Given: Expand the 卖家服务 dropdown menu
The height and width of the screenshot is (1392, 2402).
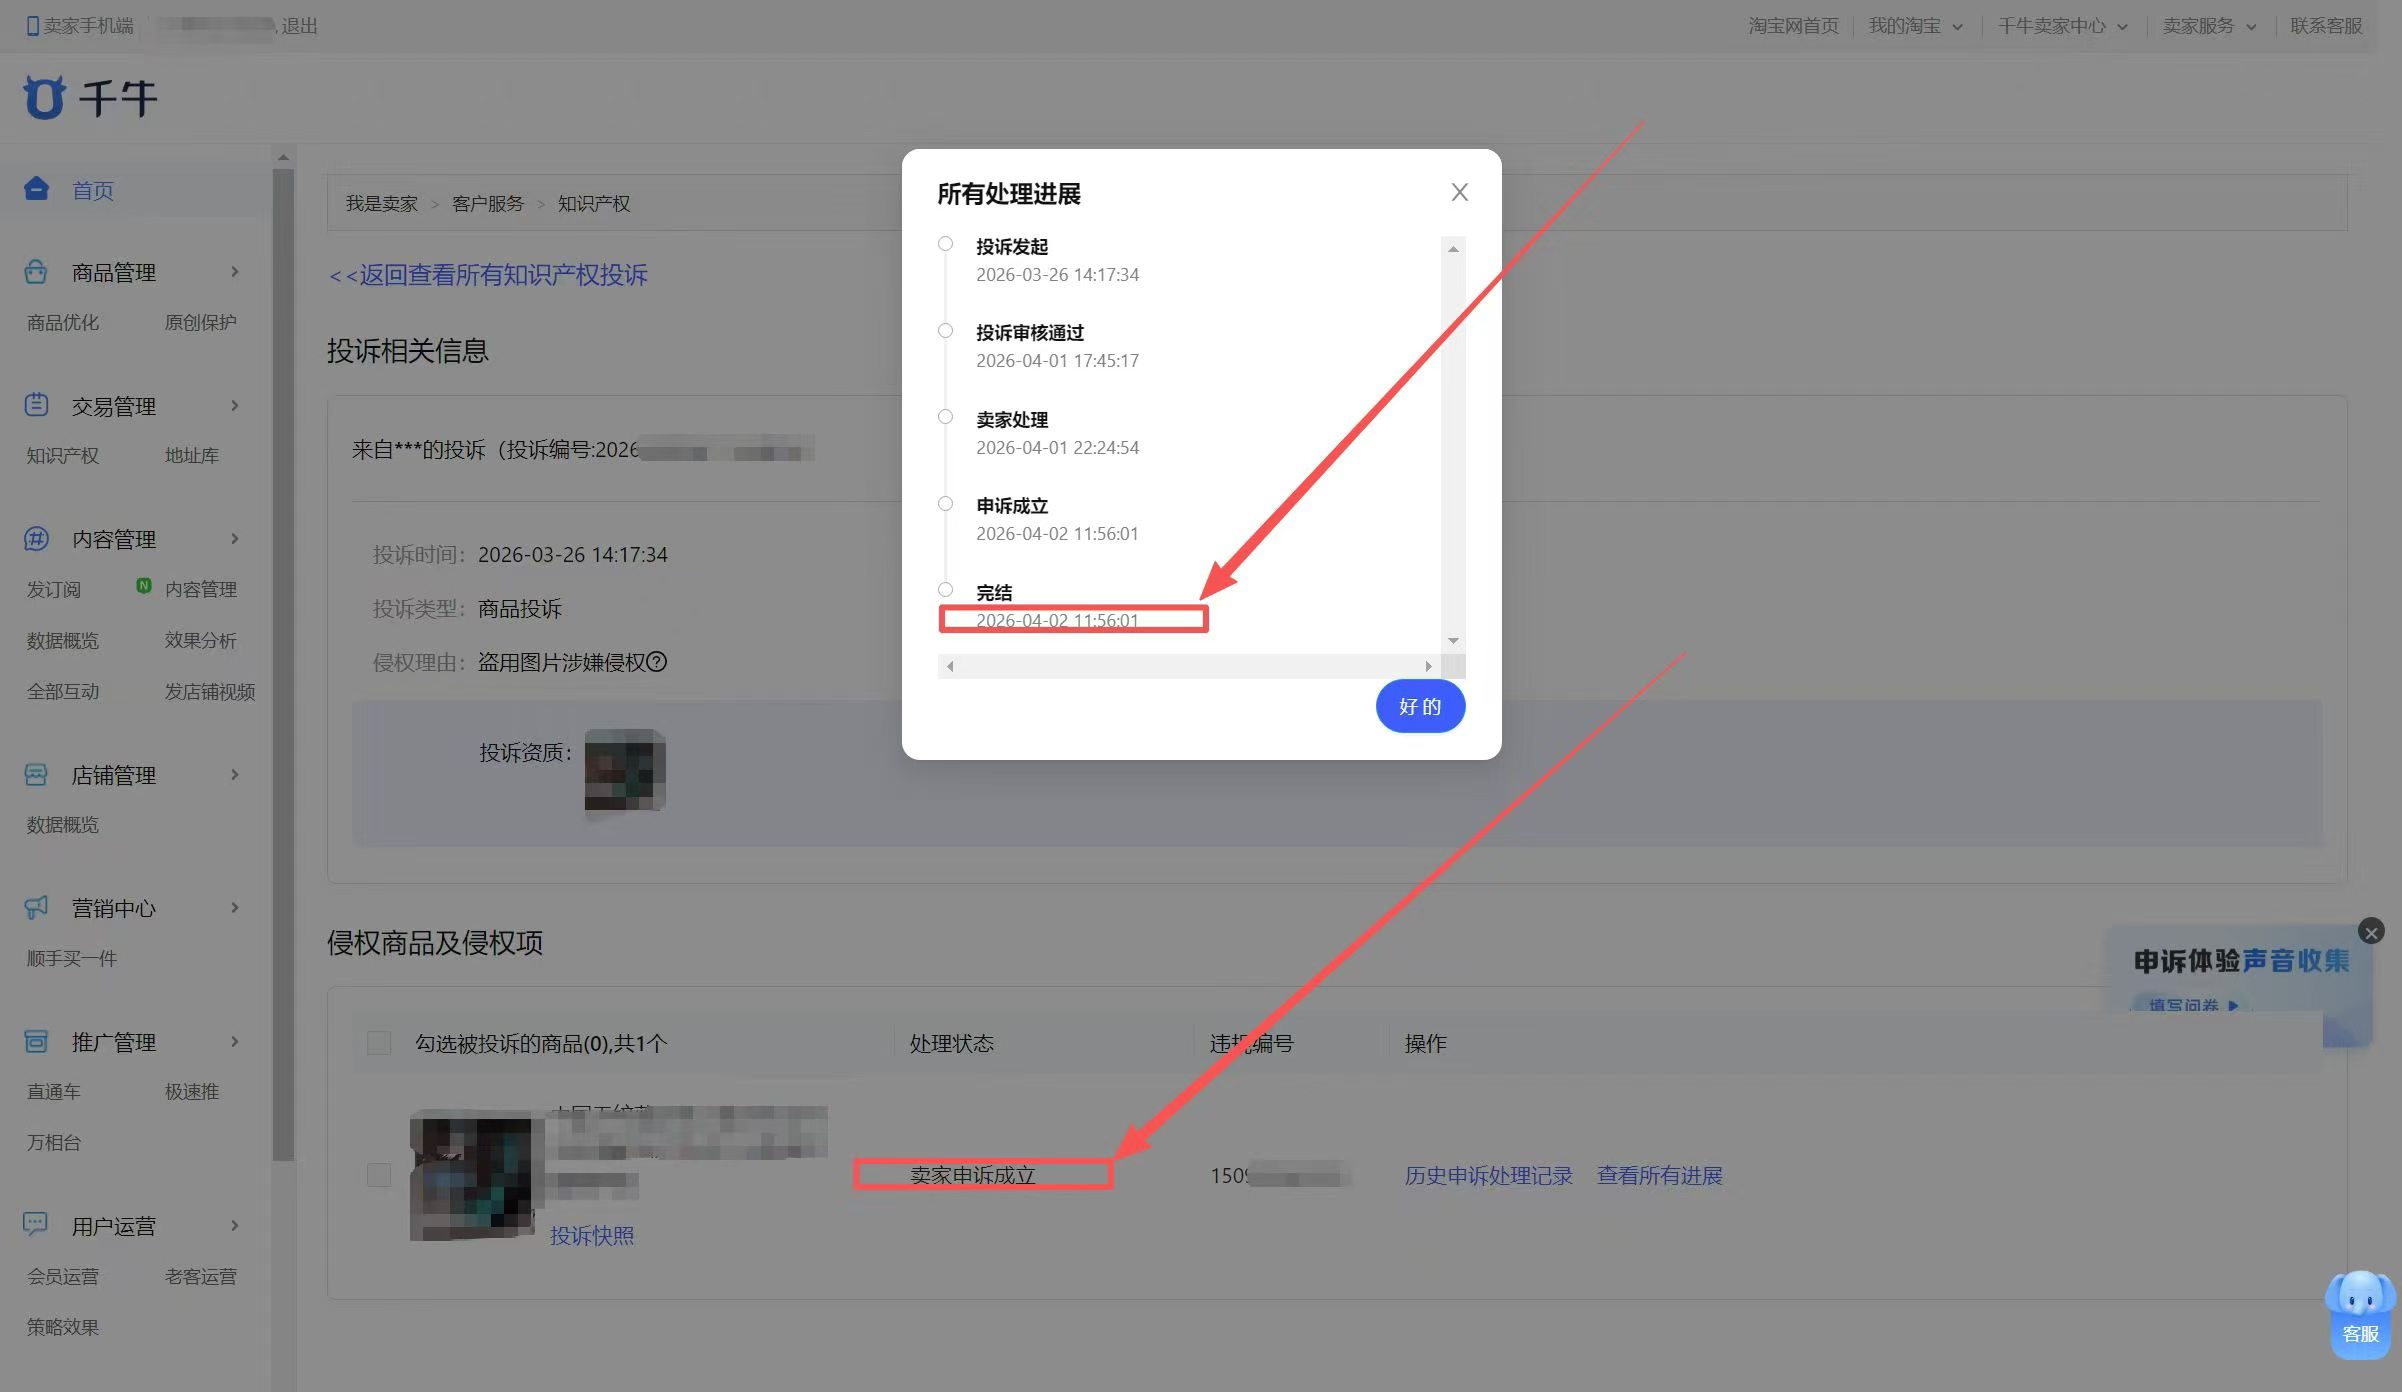Looking at the screenshot, I should 2208,26.
